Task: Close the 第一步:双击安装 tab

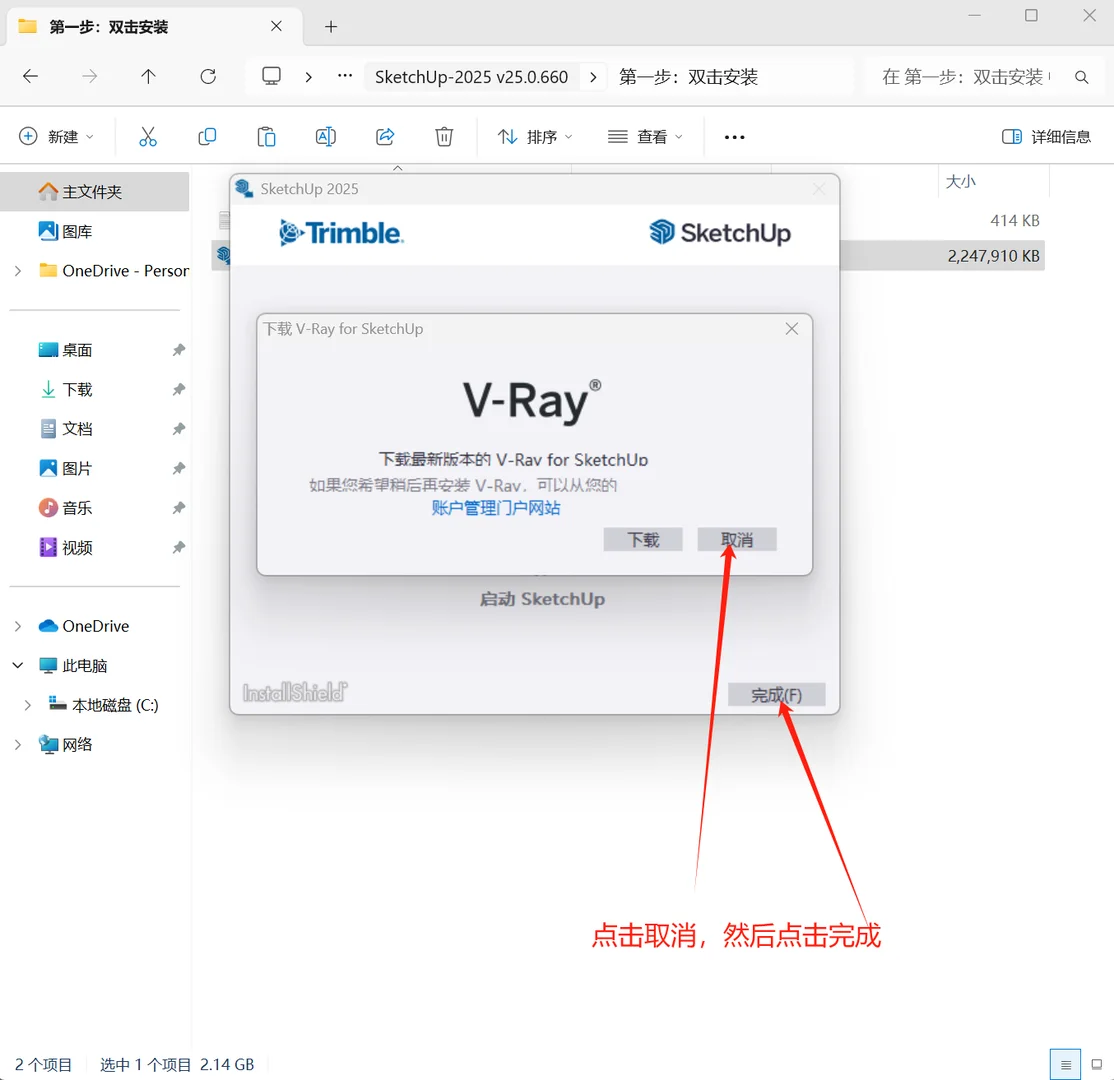Action: (x=276, y=26)
